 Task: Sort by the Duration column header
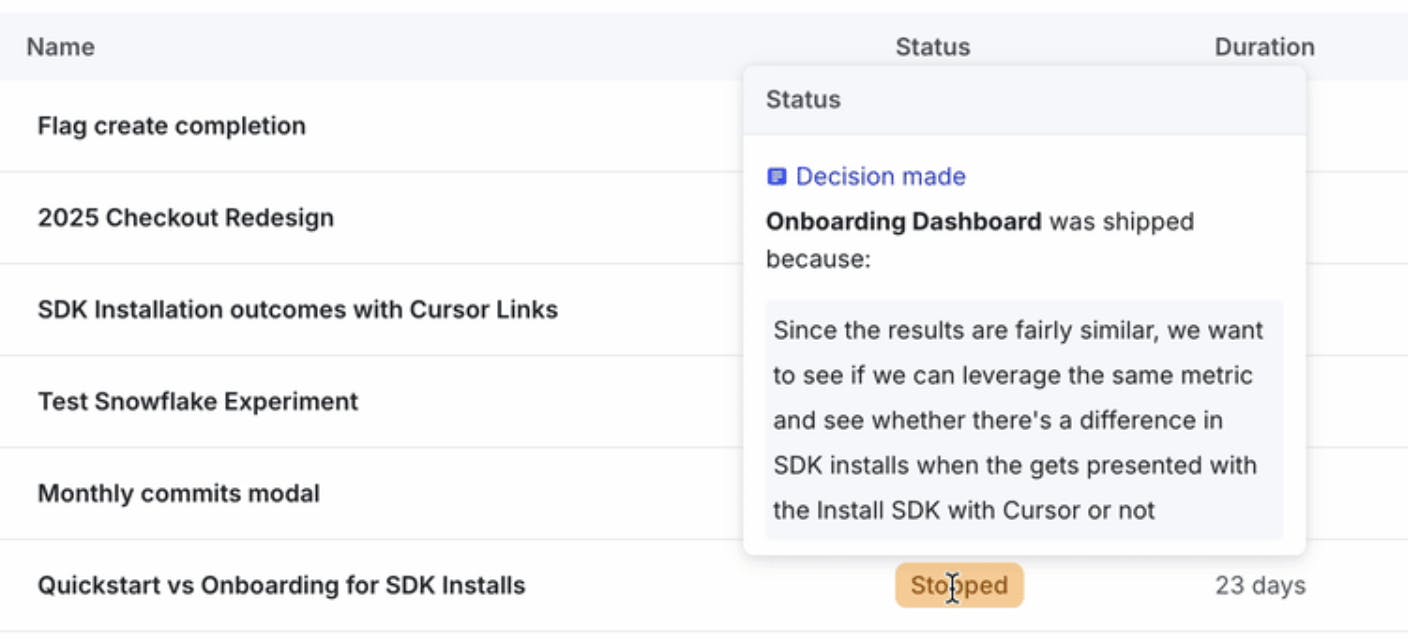[1264, 47]
